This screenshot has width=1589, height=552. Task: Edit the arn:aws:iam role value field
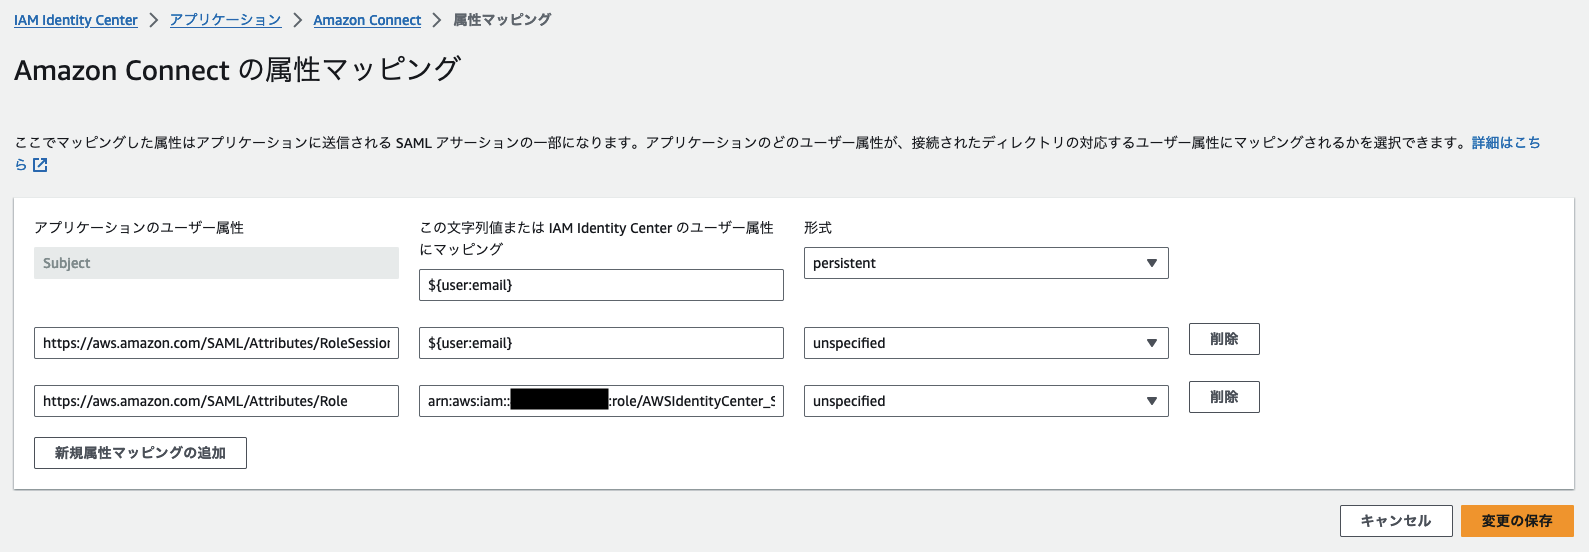601,401
